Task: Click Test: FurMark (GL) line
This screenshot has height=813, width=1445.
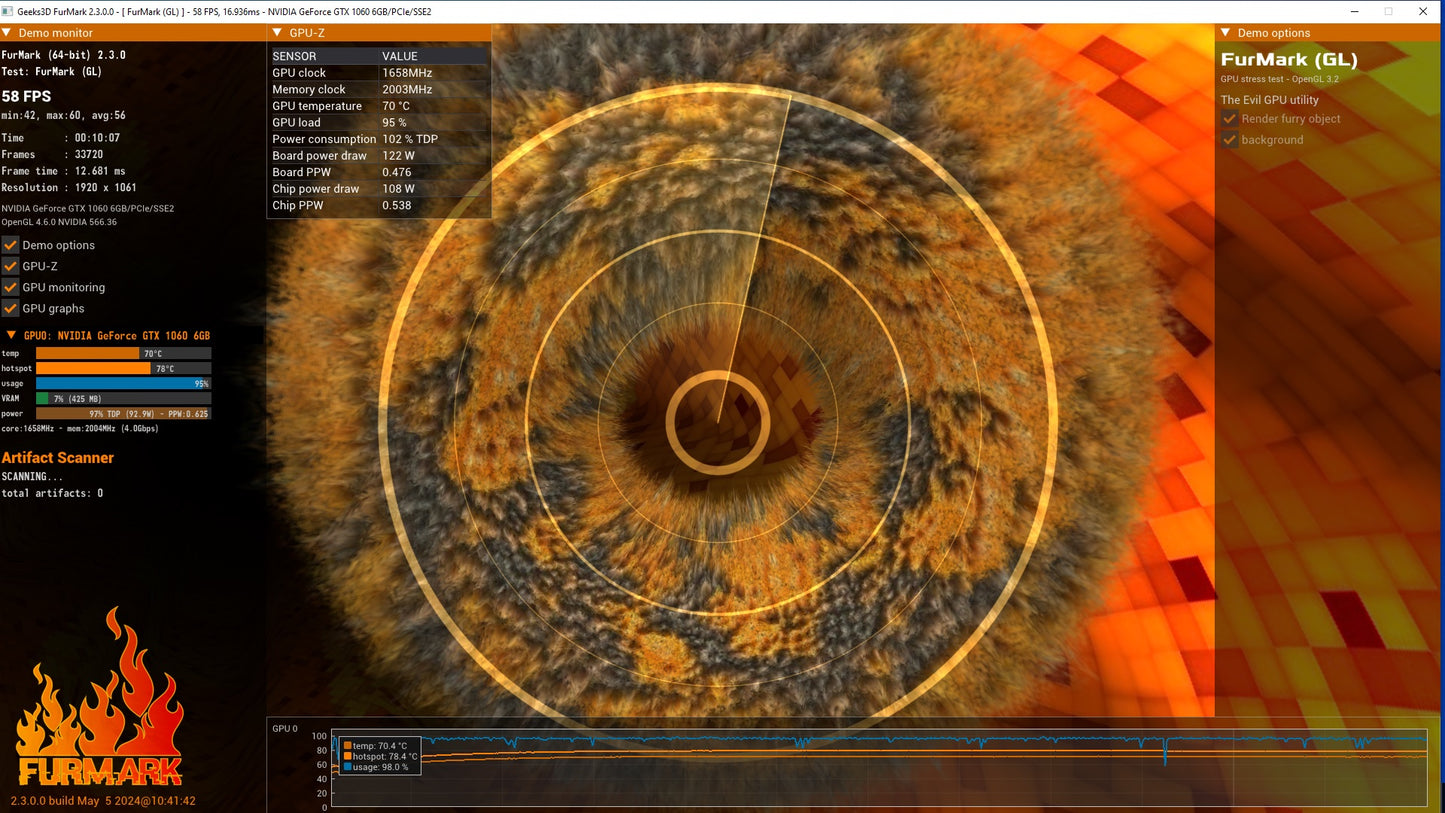Action: [x=51, y=72]
